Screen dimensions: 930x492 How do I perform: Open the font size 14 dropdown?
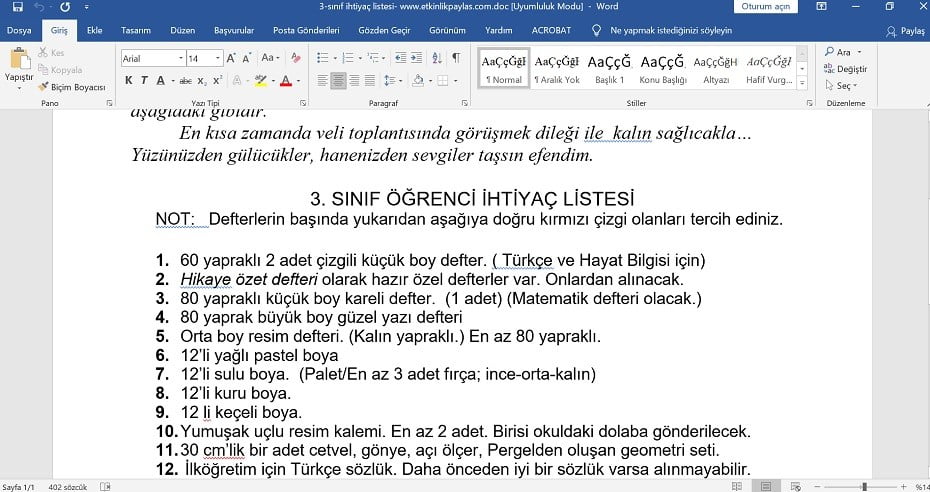tap(205, 58)
